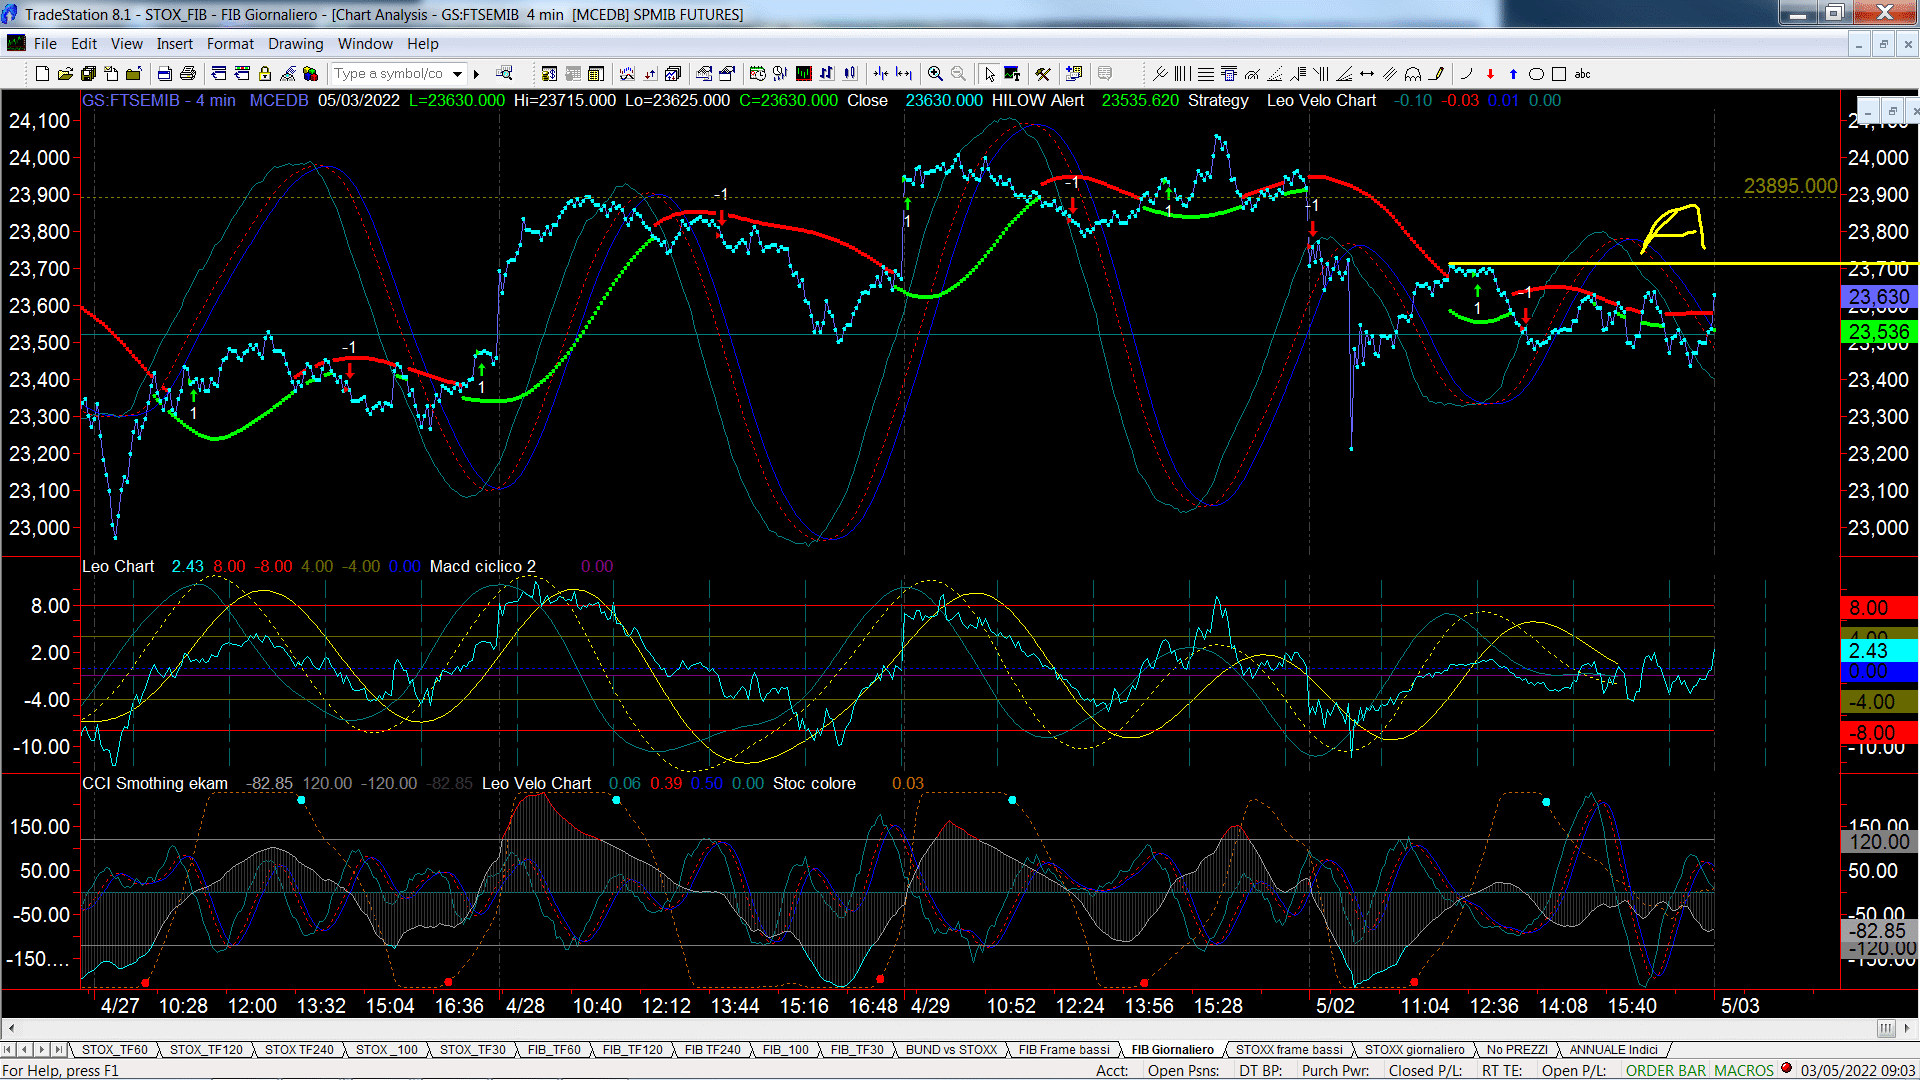The image size is (1920, 1080).
Task: Click the tab scroll to last arrow
Action: (x=59, y=1050)
